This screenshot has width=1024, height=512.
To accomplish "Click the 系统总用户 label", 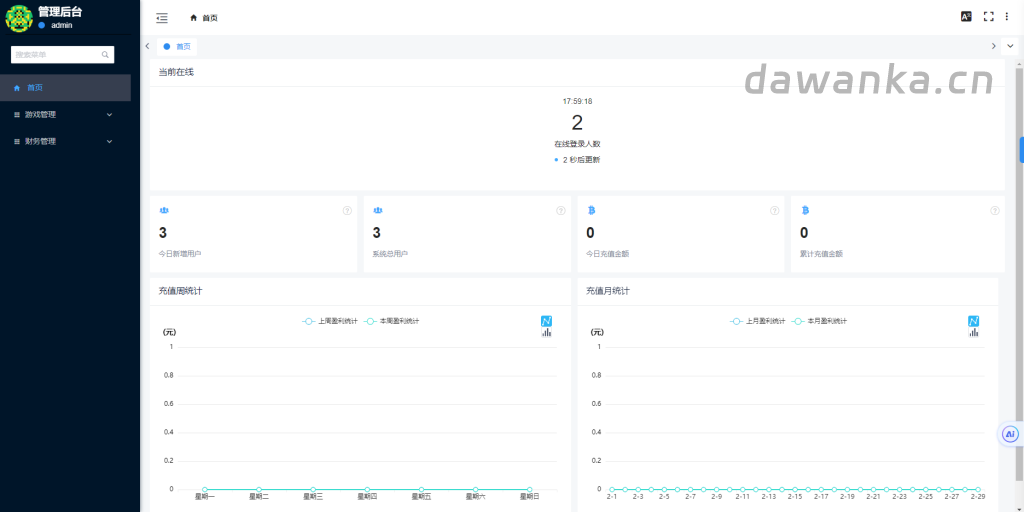I will click(391, 253).
